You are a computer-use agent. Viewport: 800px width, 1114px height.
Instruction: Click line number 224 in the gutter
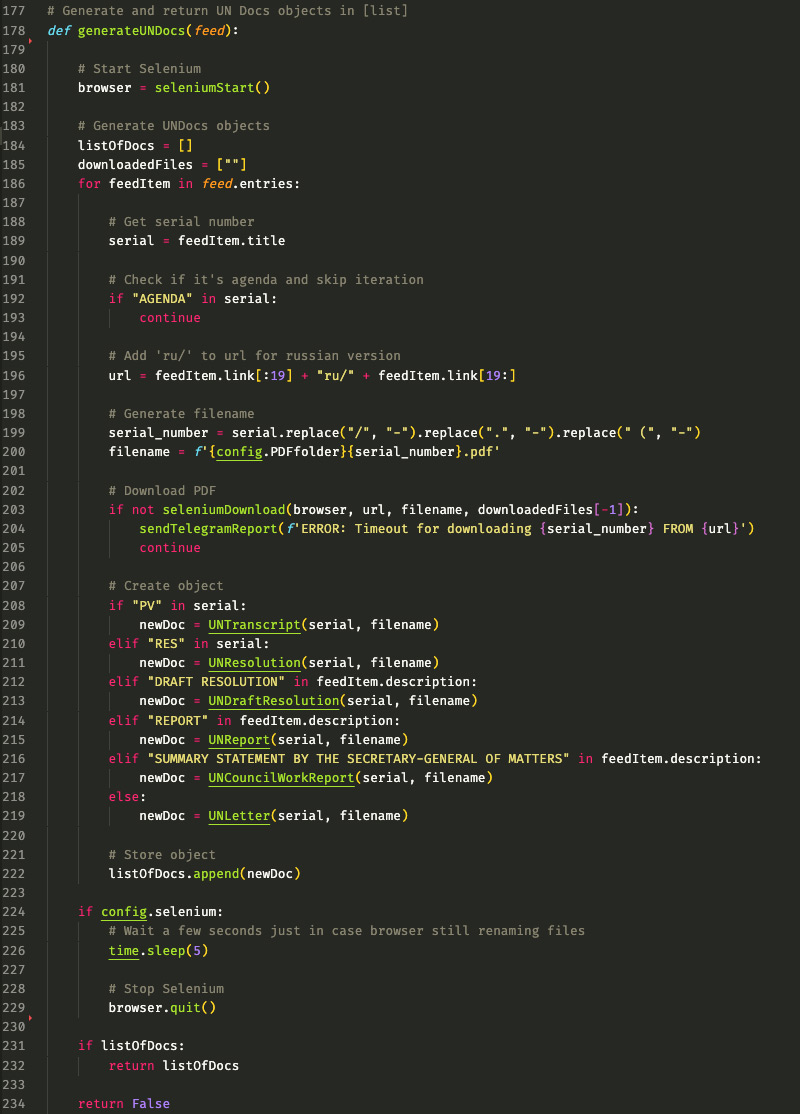[x=13, y=912]
